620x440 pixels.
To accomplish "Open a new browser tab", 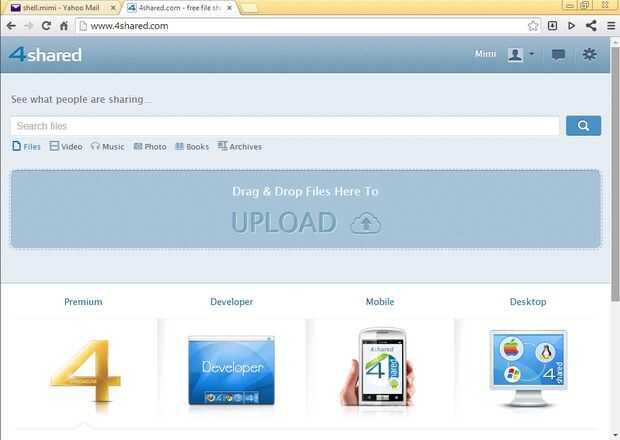I will click(x=249, y=8).
